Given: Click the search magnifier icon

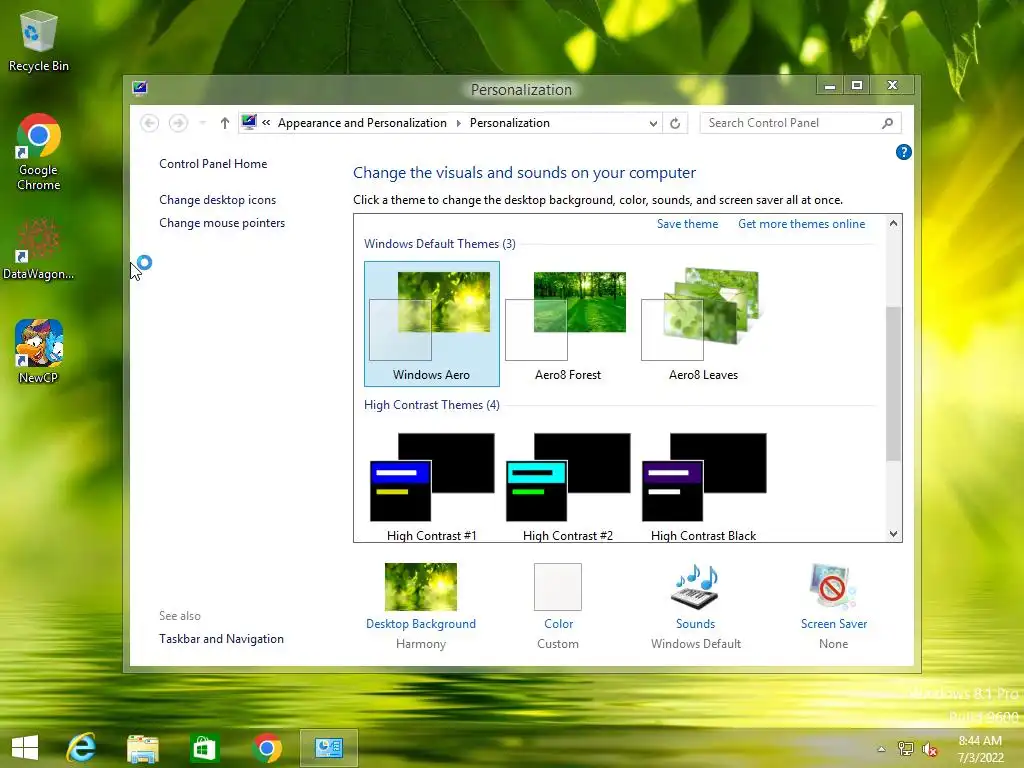Looking at the screenshot, I should 887,123.
